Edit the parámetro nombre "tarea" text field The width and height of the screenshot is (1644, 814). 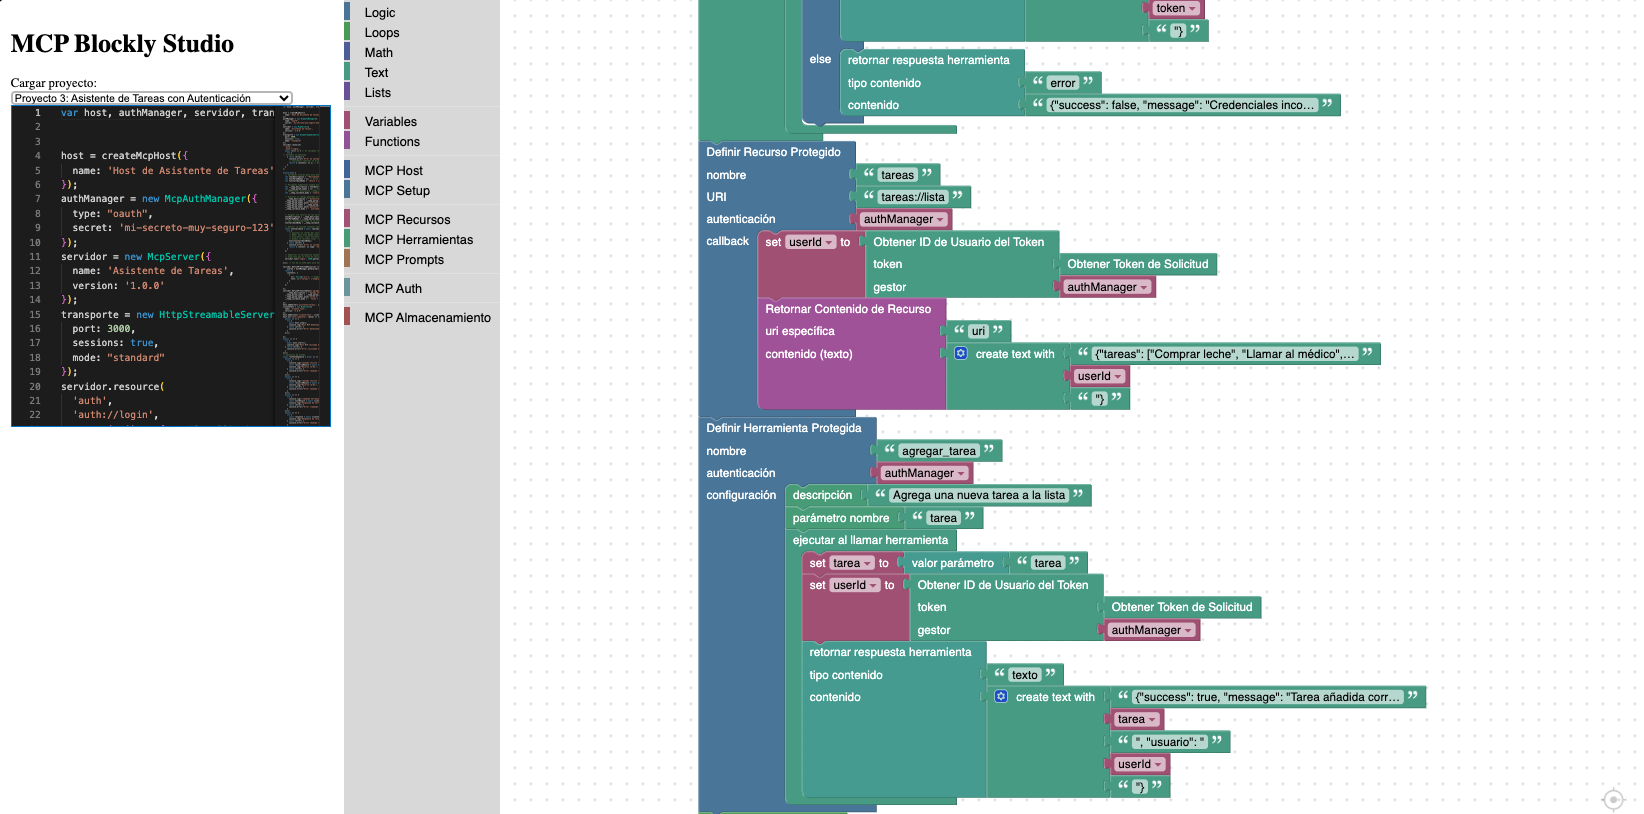point(943,518)
